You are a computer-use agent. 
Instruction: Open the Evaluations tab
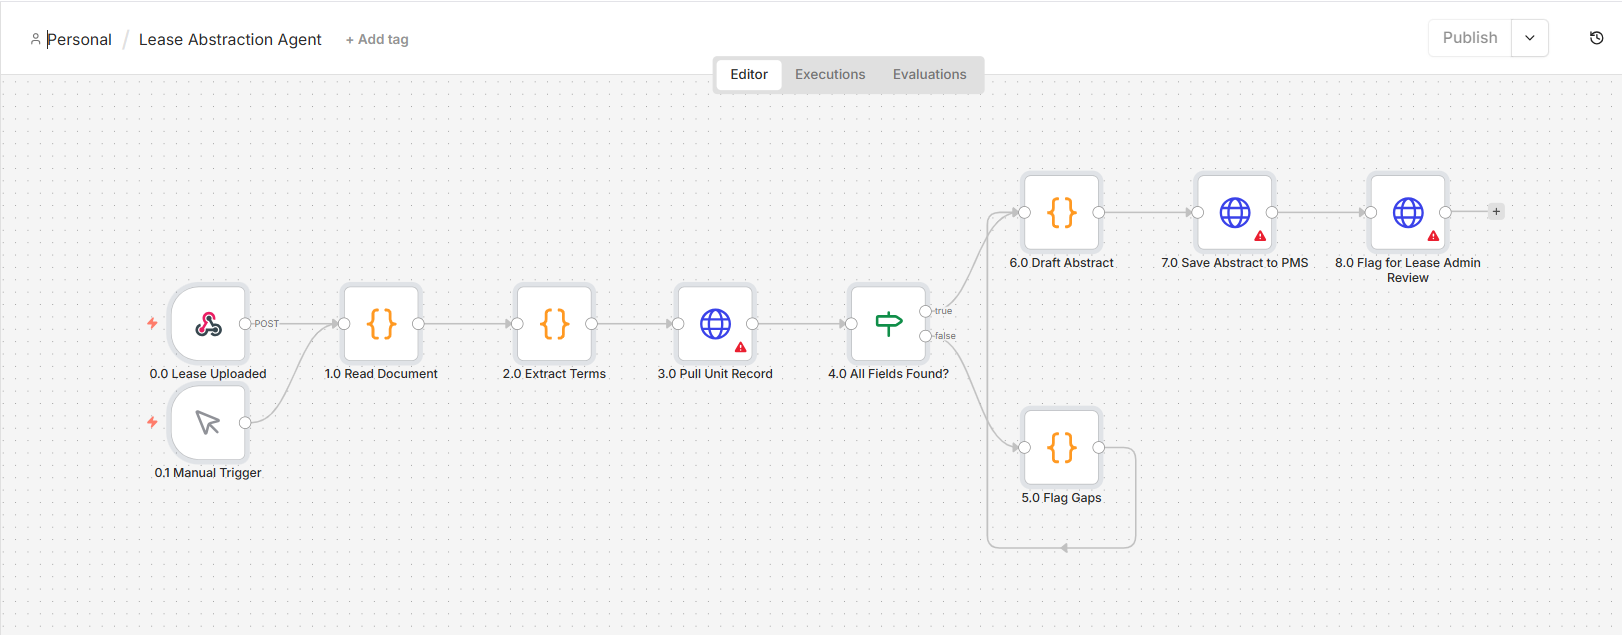(x=930, y=74)
